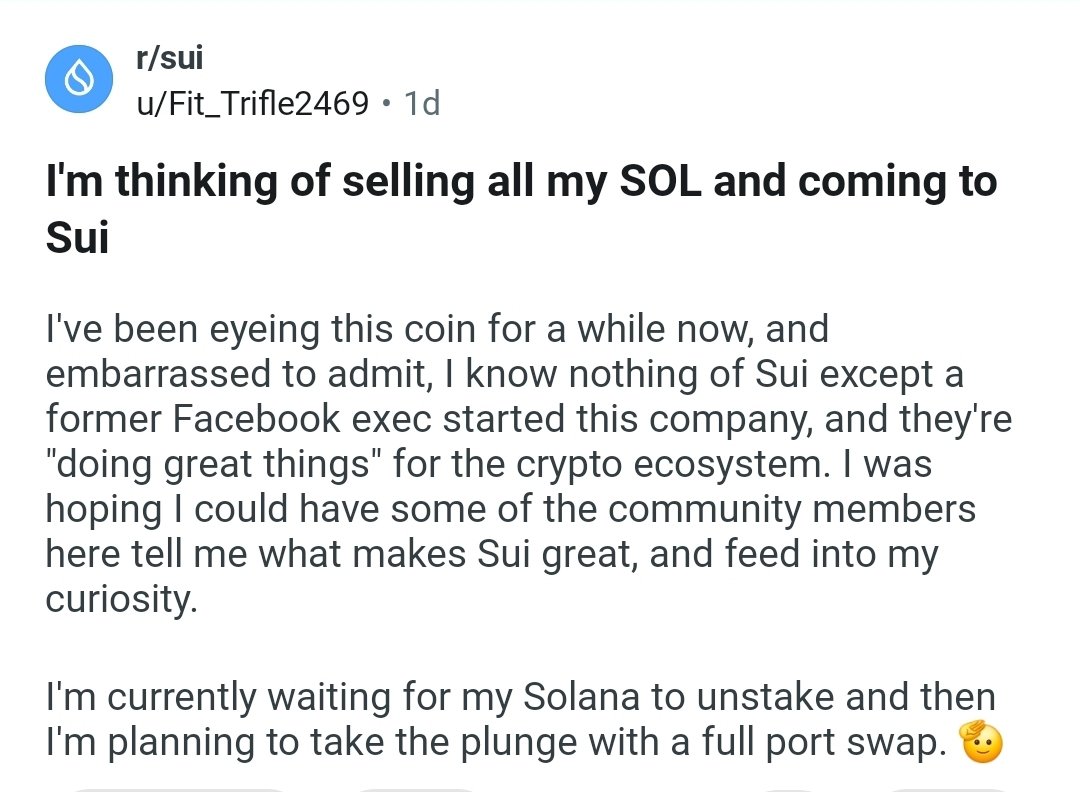Click the share pill button at bottom right

coord(948,790)
